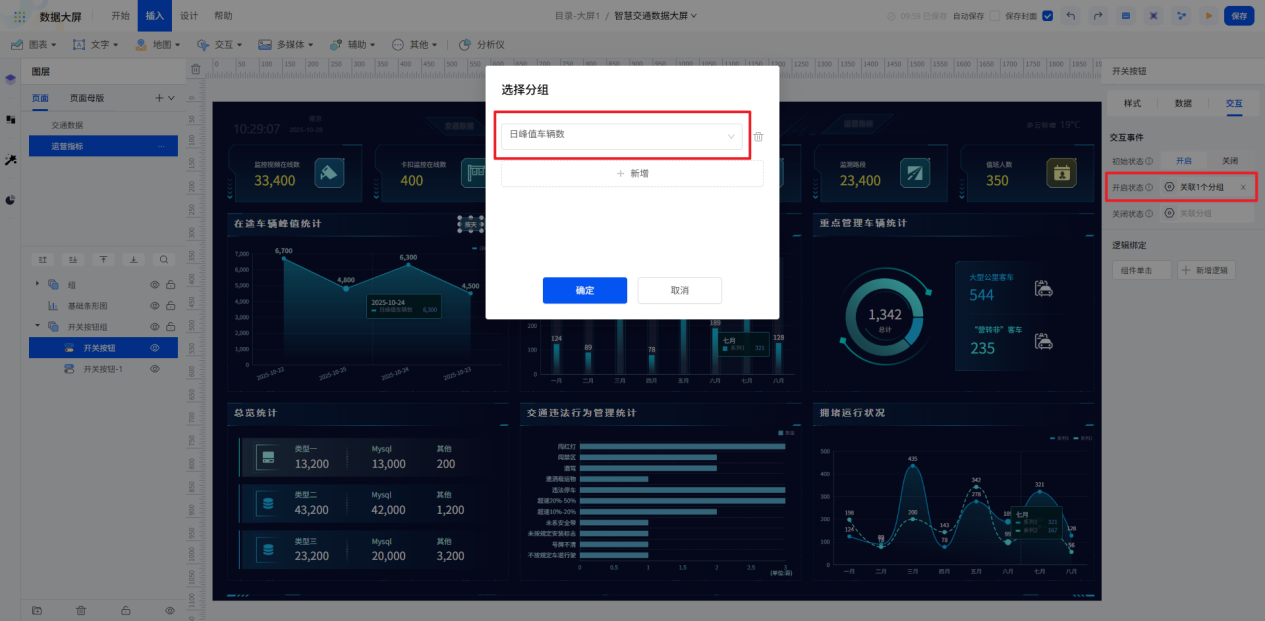The width and height of the screenshot is (1265, 621).
Task: Open the 开始 menu tab
Action: click(x=120, y=16)
